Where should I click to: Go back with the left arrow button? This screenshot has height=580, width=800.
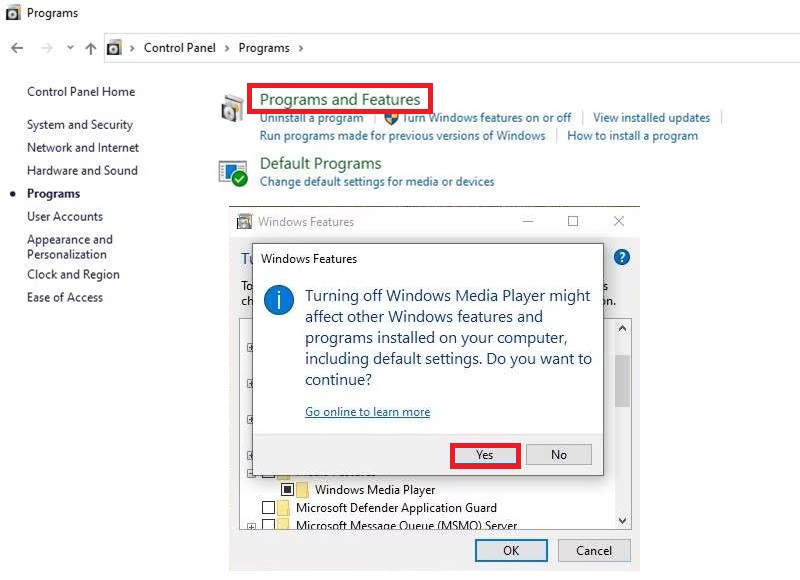pos(17,48)
